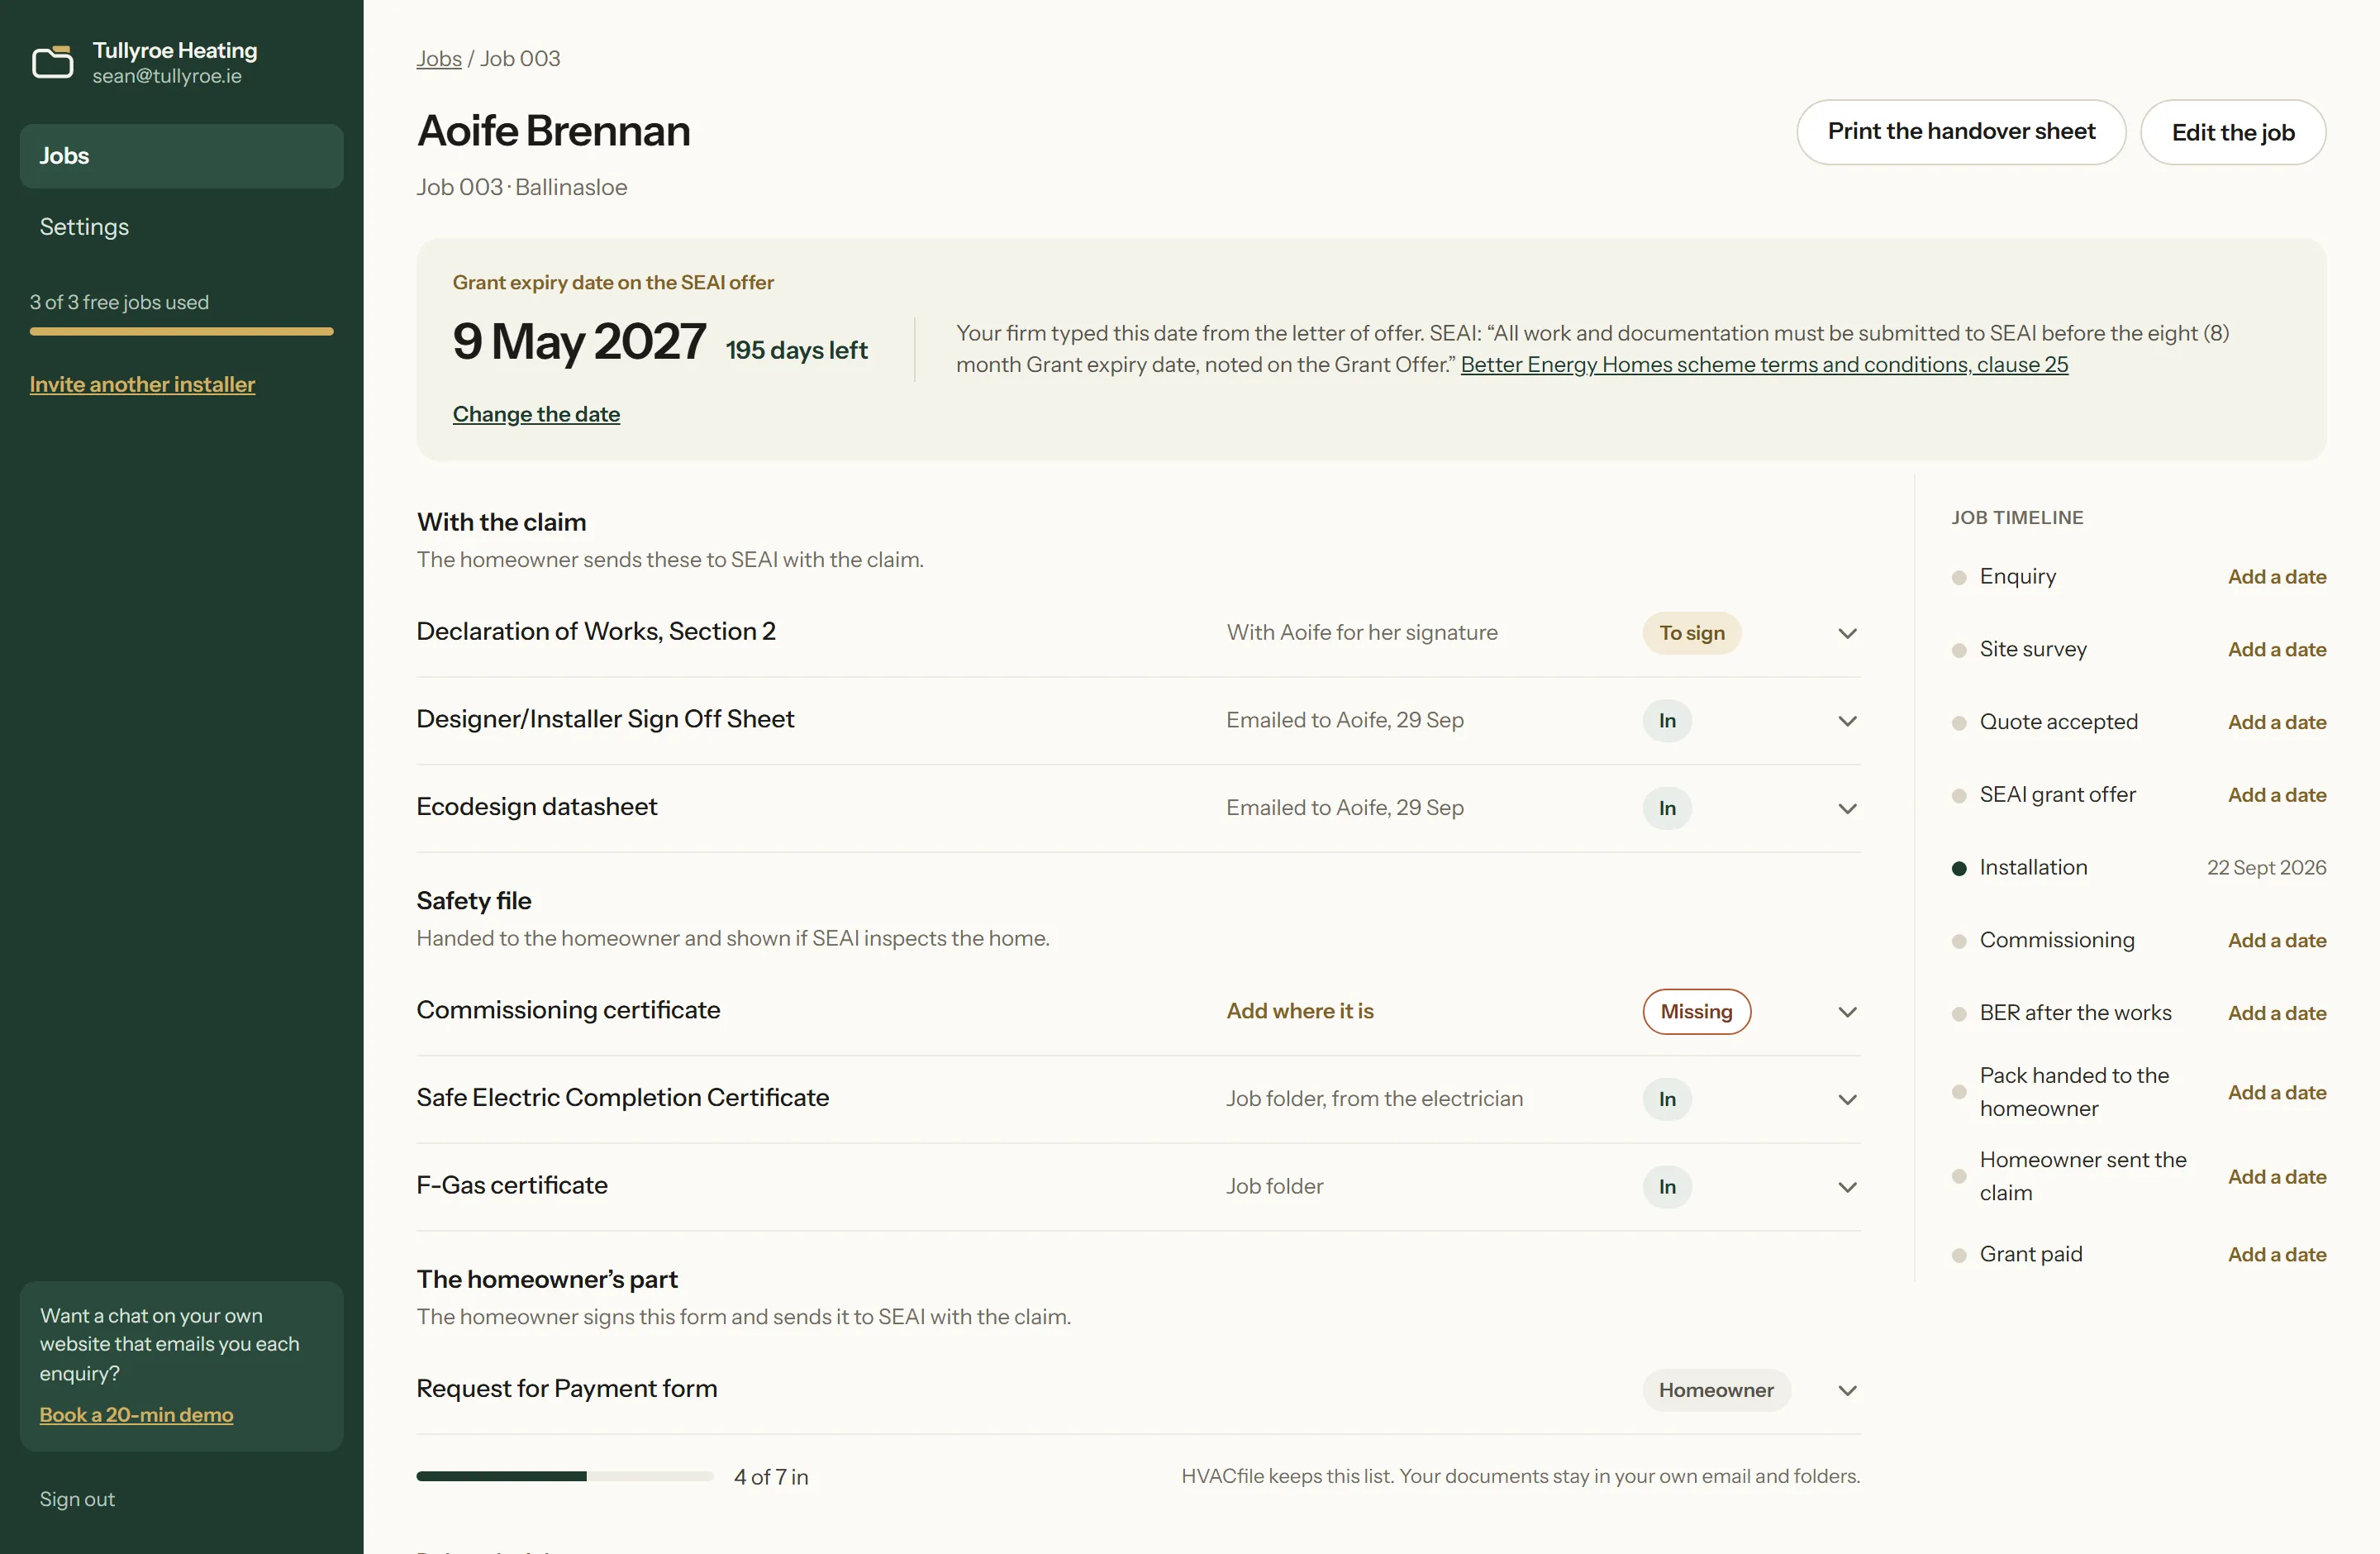Click the free jobs used progress bar
Image resolution: width=2380 pixels, height=1554 pixels.
tap(181, 331)
